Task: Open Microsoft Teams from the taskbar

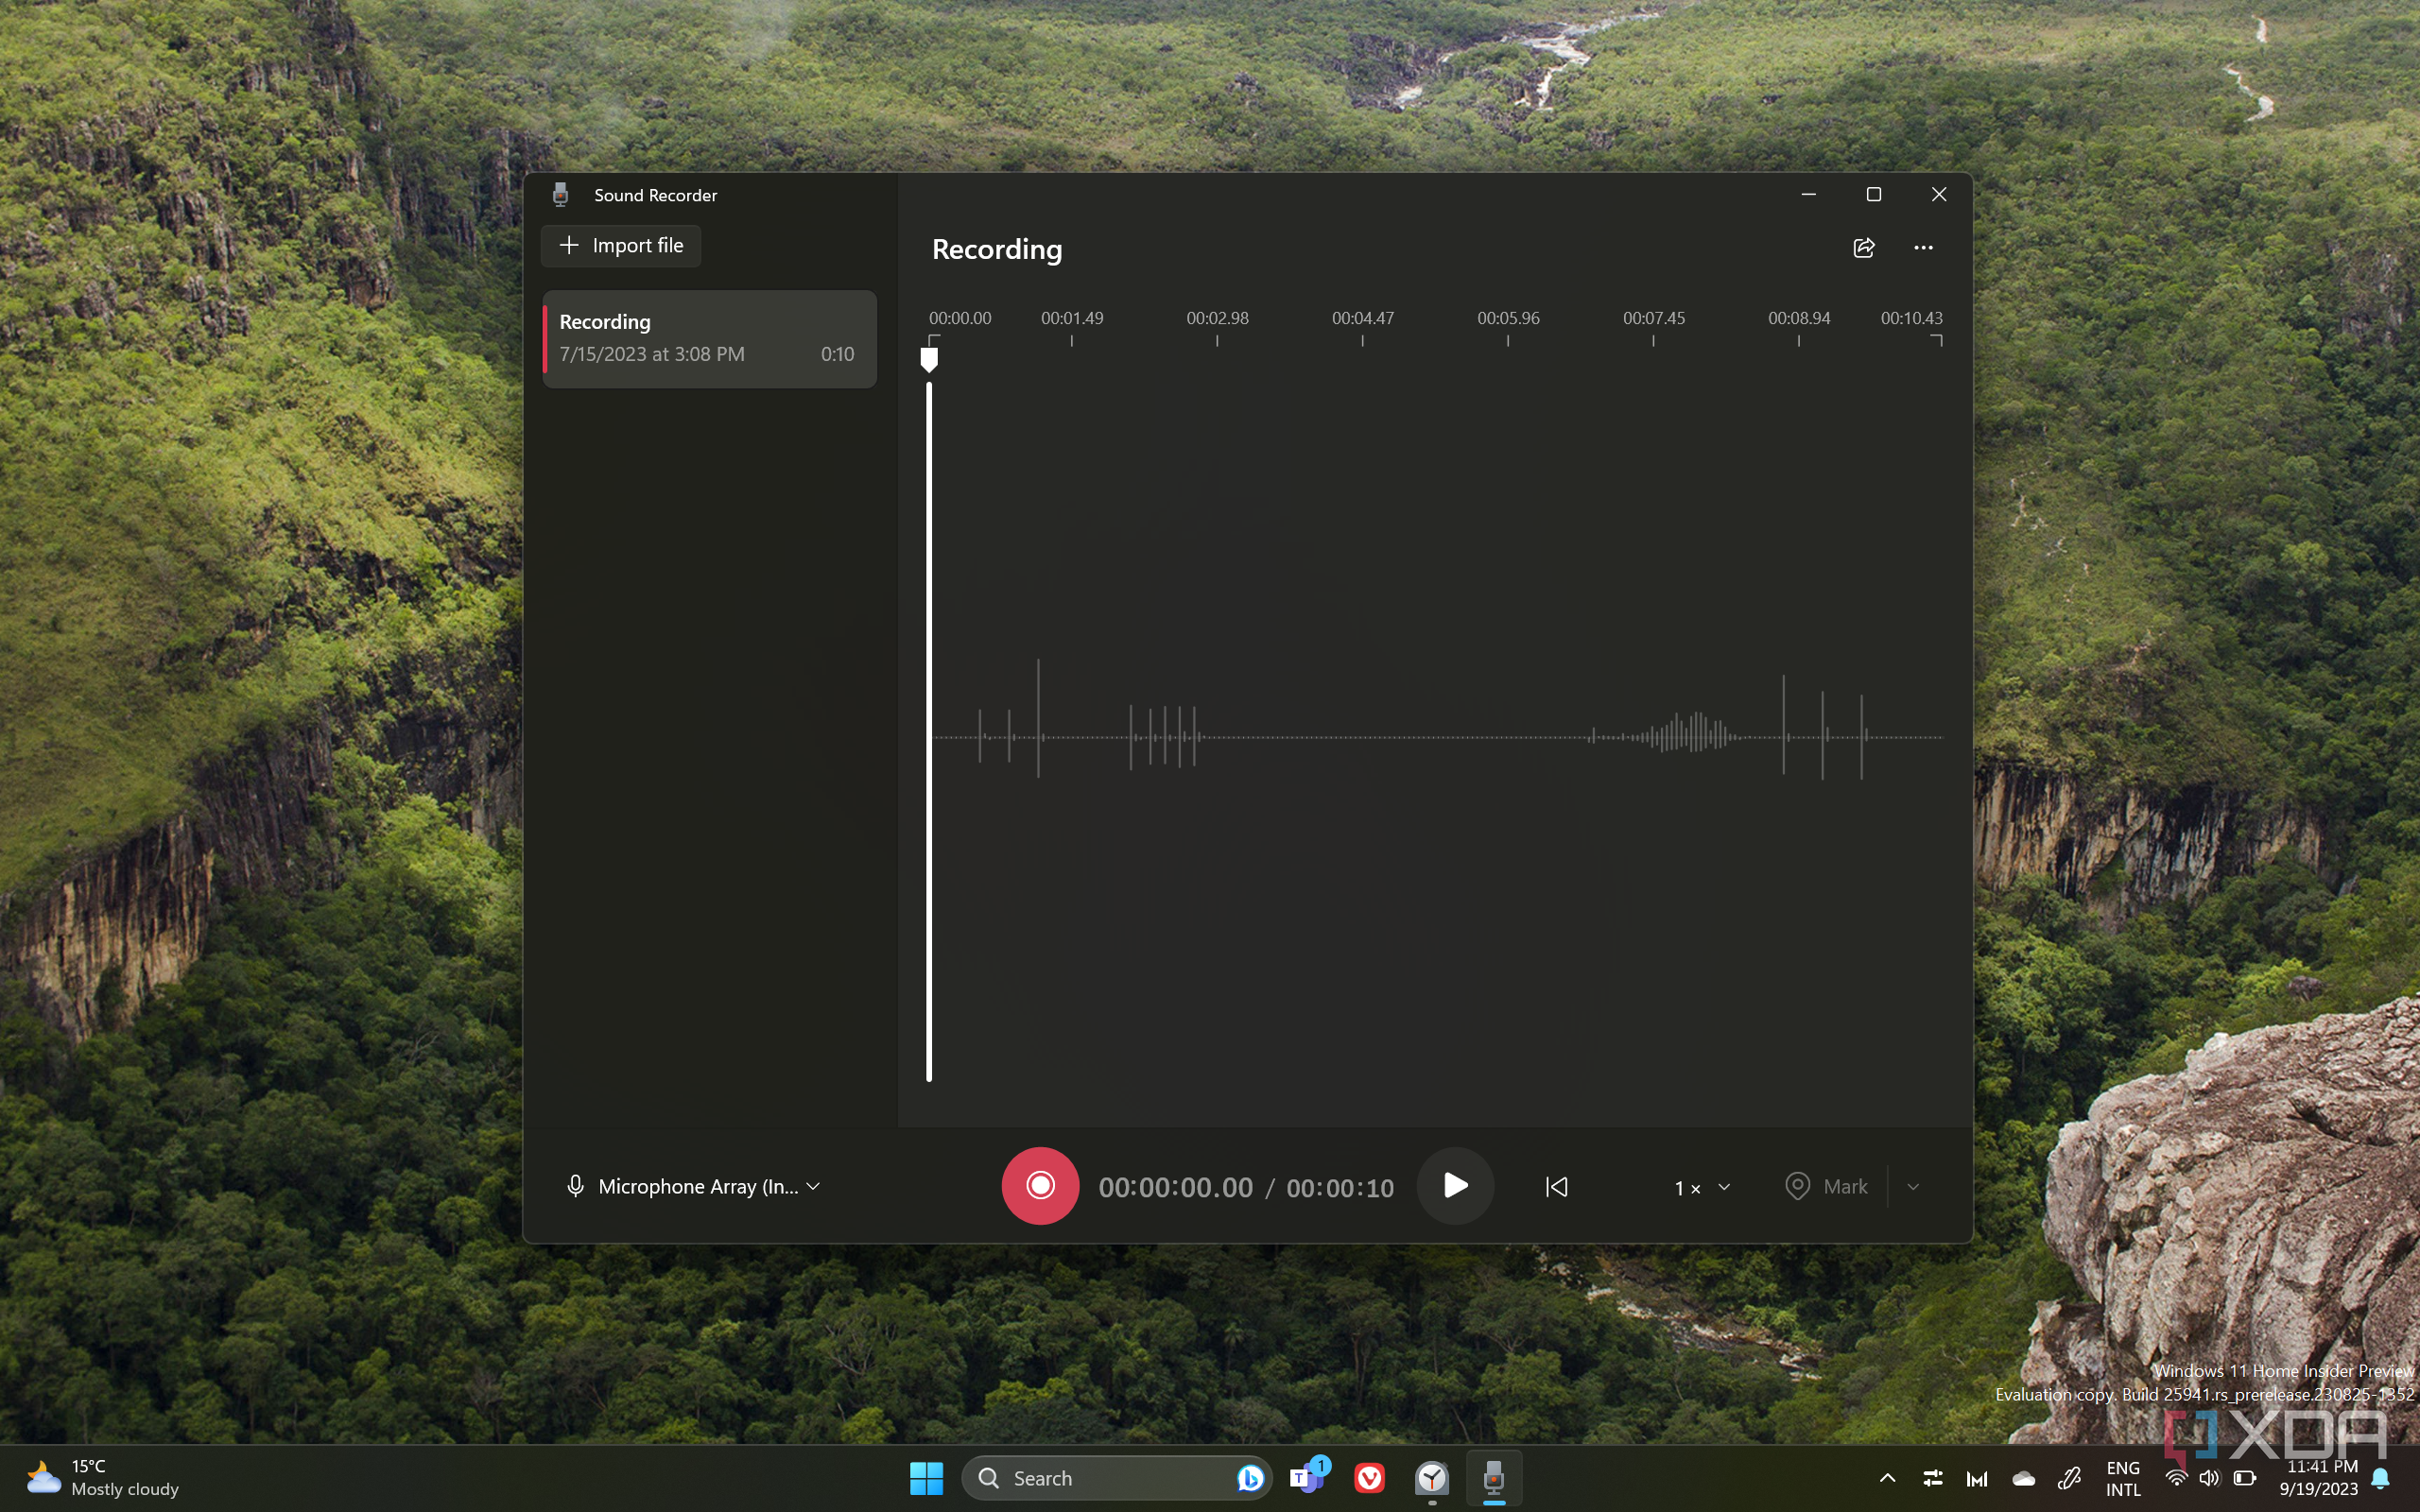Action: [x=1308, y=1478]
